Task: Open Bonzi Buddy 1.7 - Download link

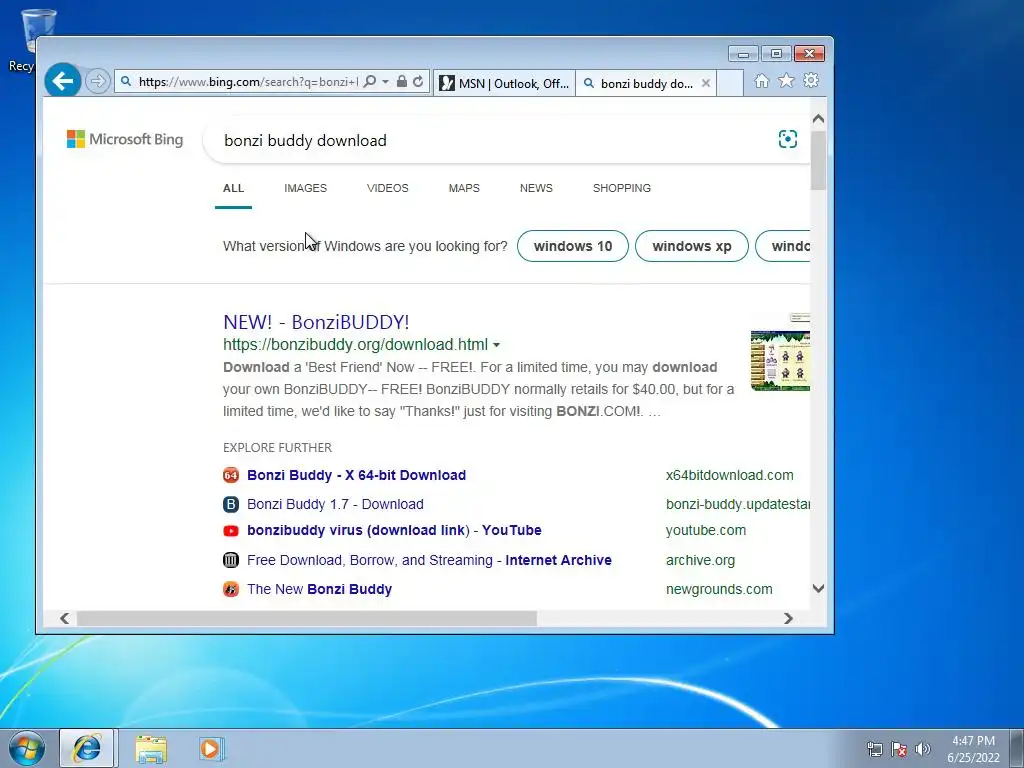Action: pos(335,504)
